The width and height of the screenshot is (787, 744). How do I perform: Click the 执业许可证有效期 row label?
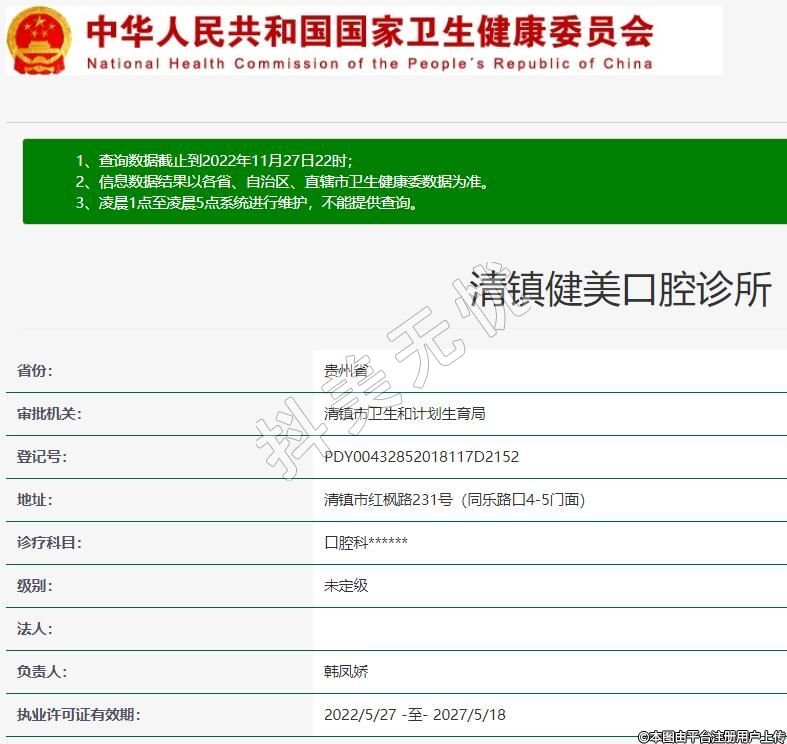(x=78, y=715)
